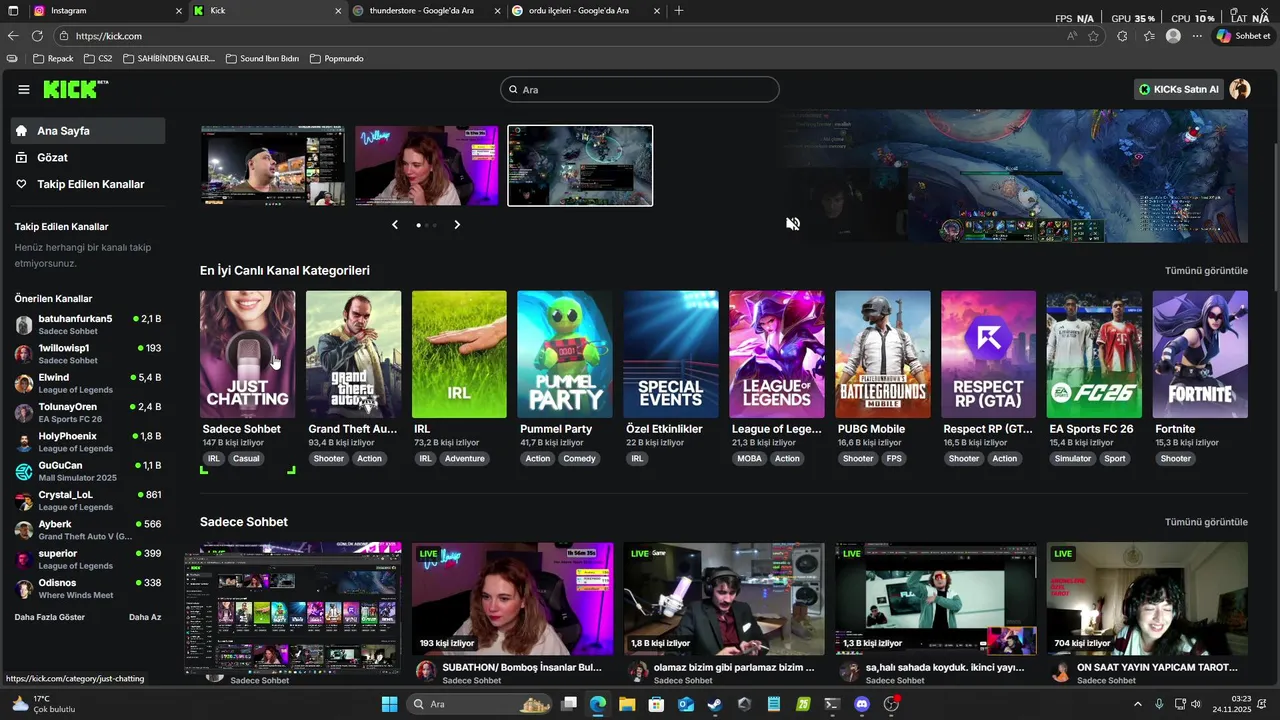Open PUBG Mobile category card

[883, 354]
